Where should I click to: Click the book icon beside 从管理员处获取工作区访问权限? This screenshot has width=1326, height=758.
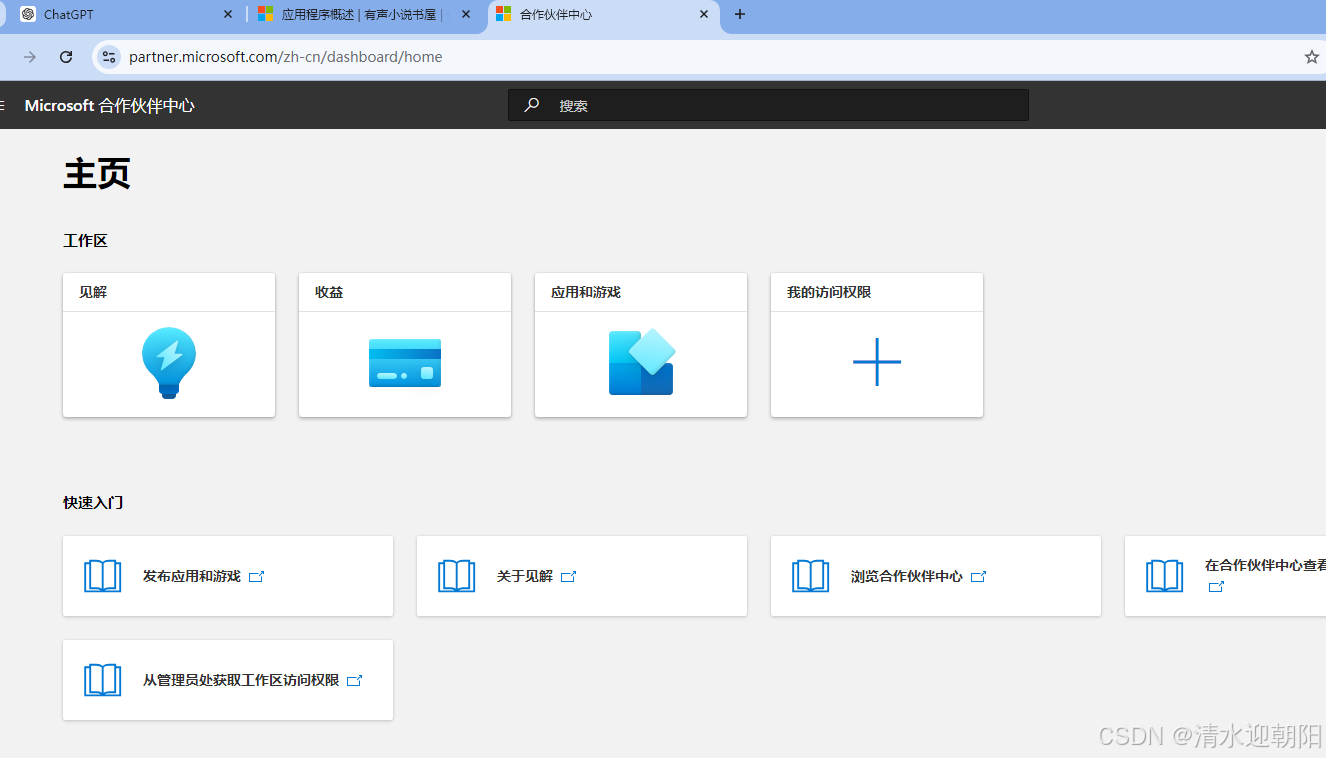point(103,680)
